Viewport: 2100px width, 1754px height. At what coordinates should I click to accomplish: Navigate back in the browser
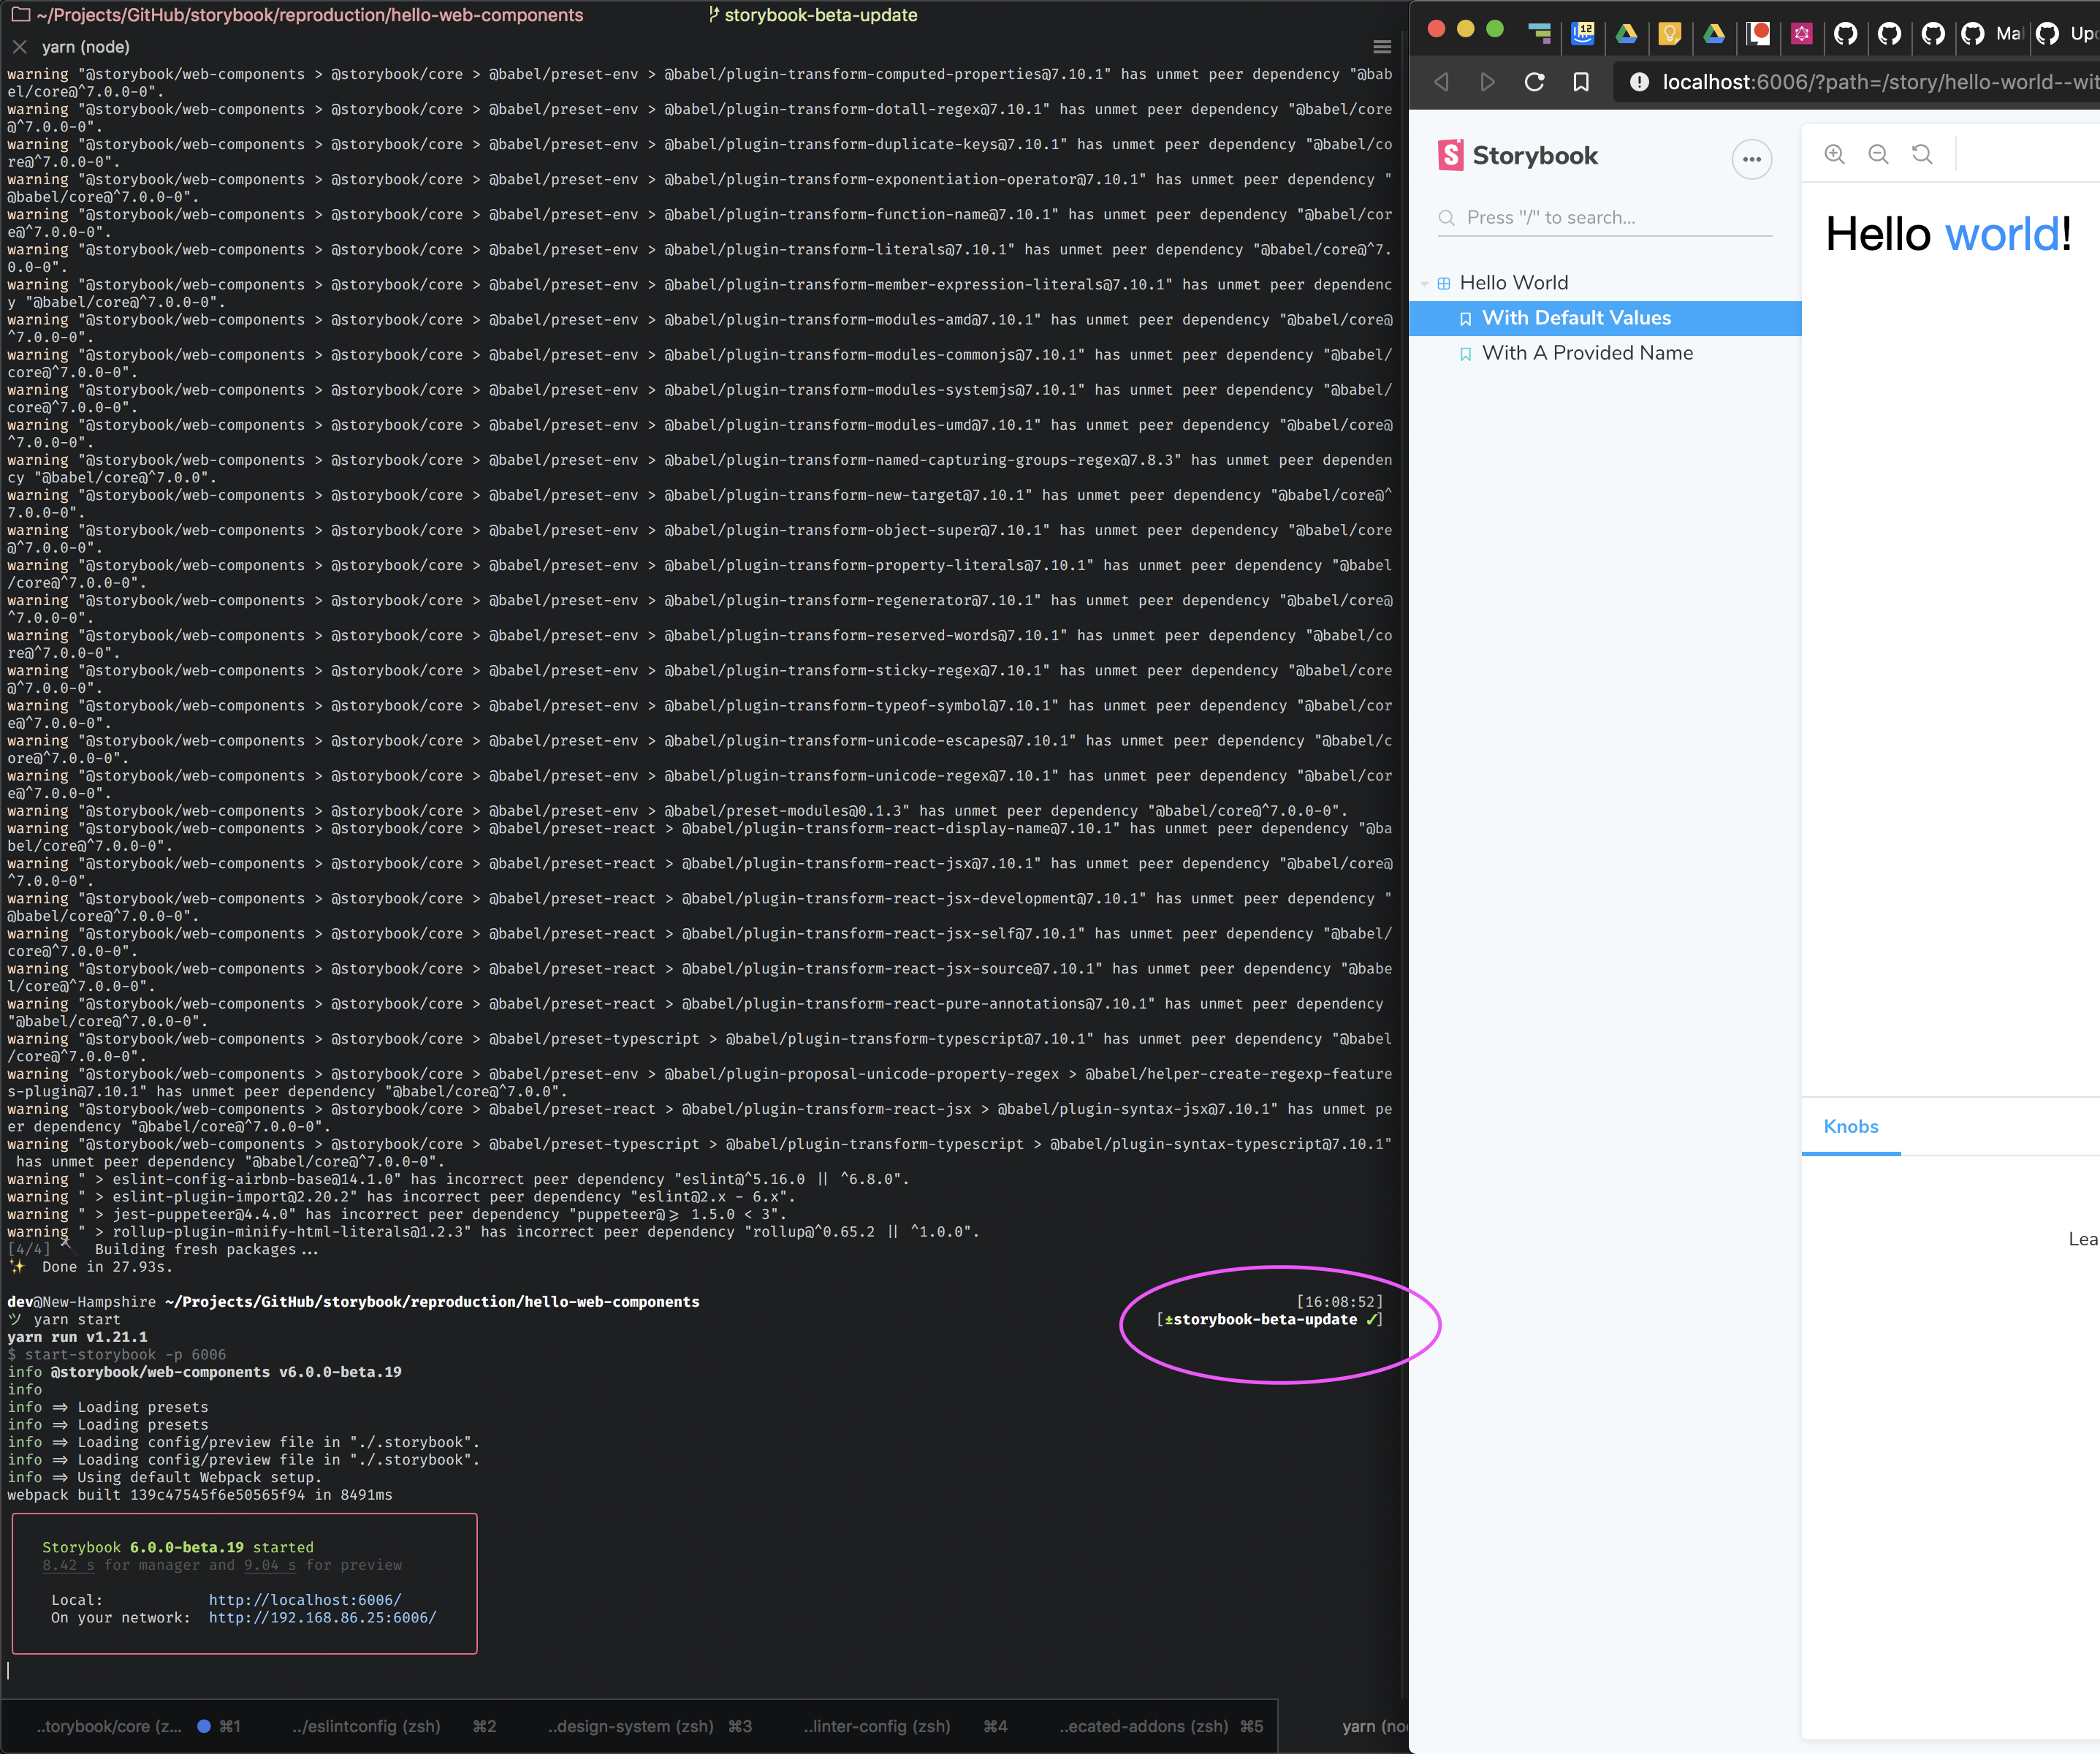[1441, 82]
